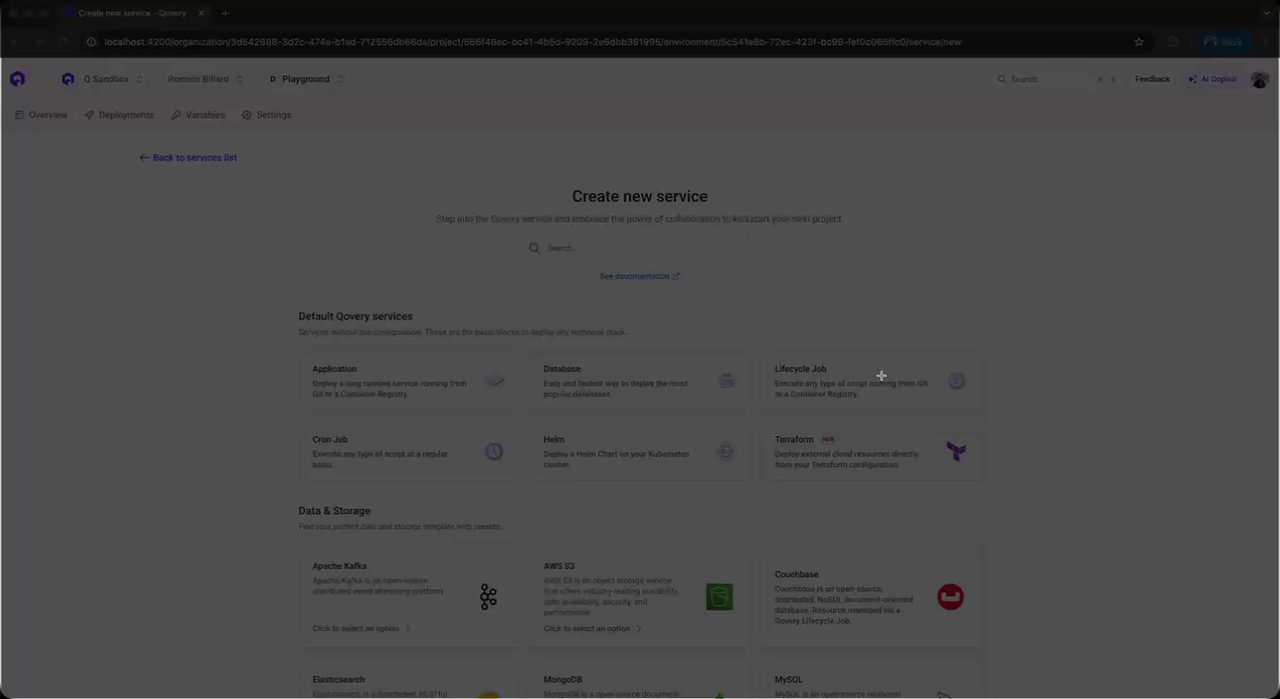
Task: Bookmark page with the star icon
Action: tap(1139, 42)
